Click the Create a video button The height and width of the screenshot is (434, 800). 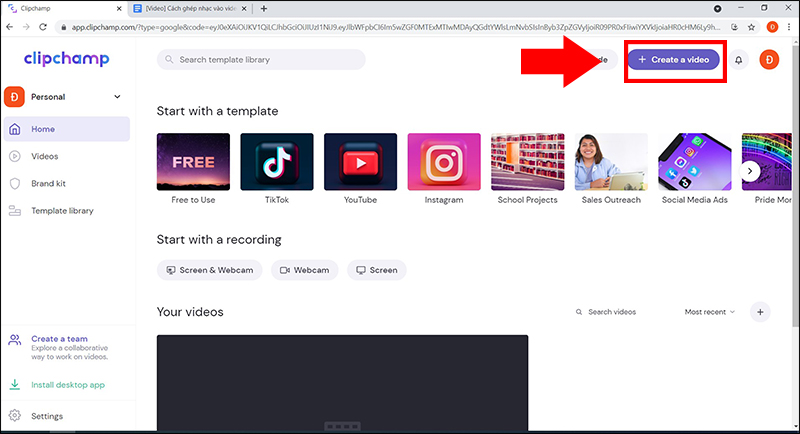click(673, 60)
